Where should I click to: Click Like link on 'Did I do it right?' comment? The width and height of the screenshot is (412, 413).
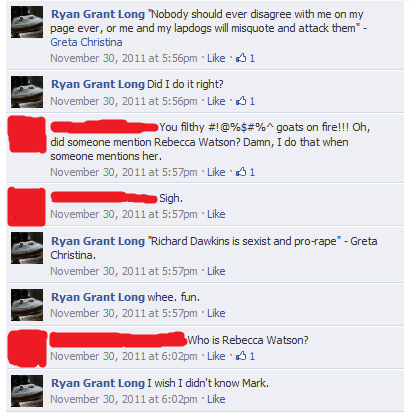click(x=216, y=101)
